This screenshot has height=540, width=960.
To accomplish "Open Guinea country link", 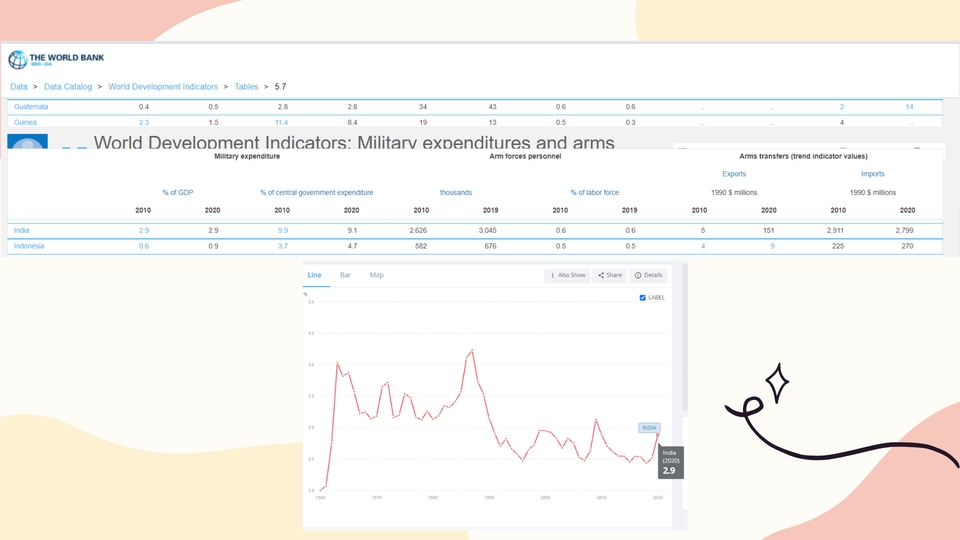I will (x=25, y=122).
